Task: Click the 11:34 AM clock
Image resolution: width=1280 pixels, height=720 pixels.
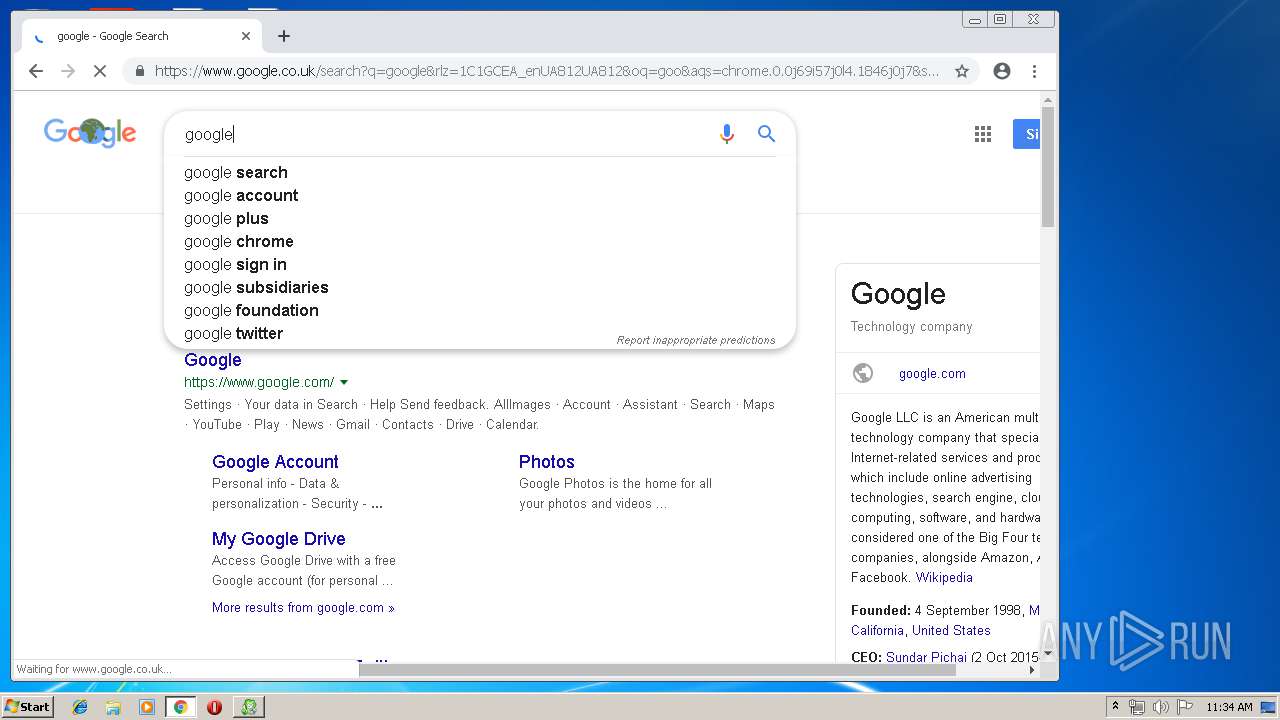Action: (x=1229, y=707)
